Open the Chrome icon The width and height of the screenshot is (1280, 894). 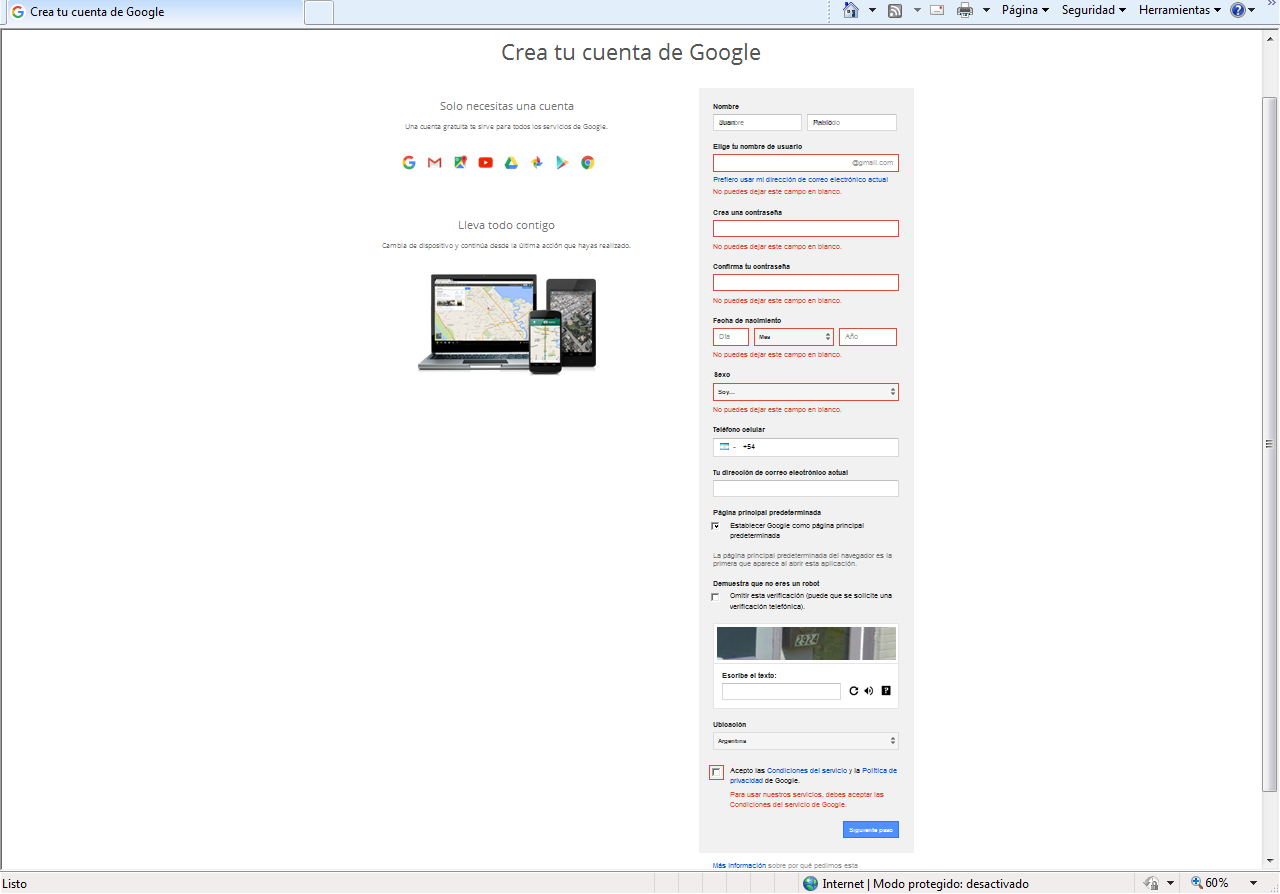click(587, 162)
